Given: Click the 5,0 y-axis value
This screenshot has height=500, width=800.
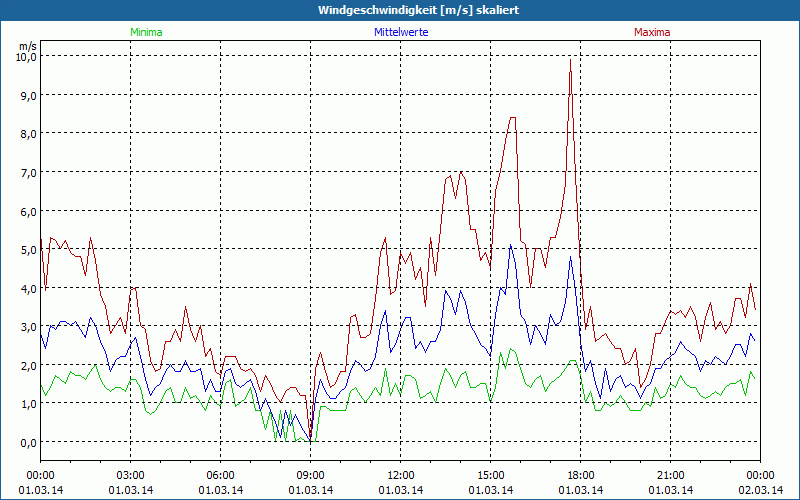Looking at the screenshot, I should pos(27,249).
